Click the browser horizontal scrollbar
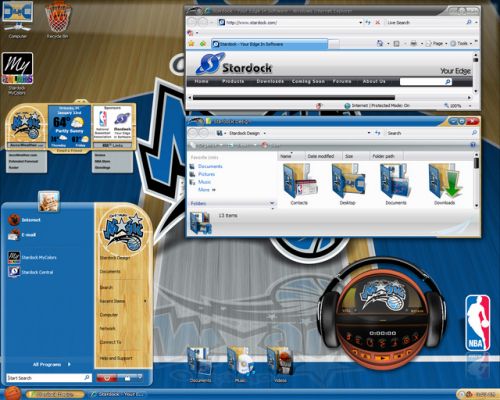The height and width of the screenshot is (400, 500). pyautogui.click(x=294, y=98)
